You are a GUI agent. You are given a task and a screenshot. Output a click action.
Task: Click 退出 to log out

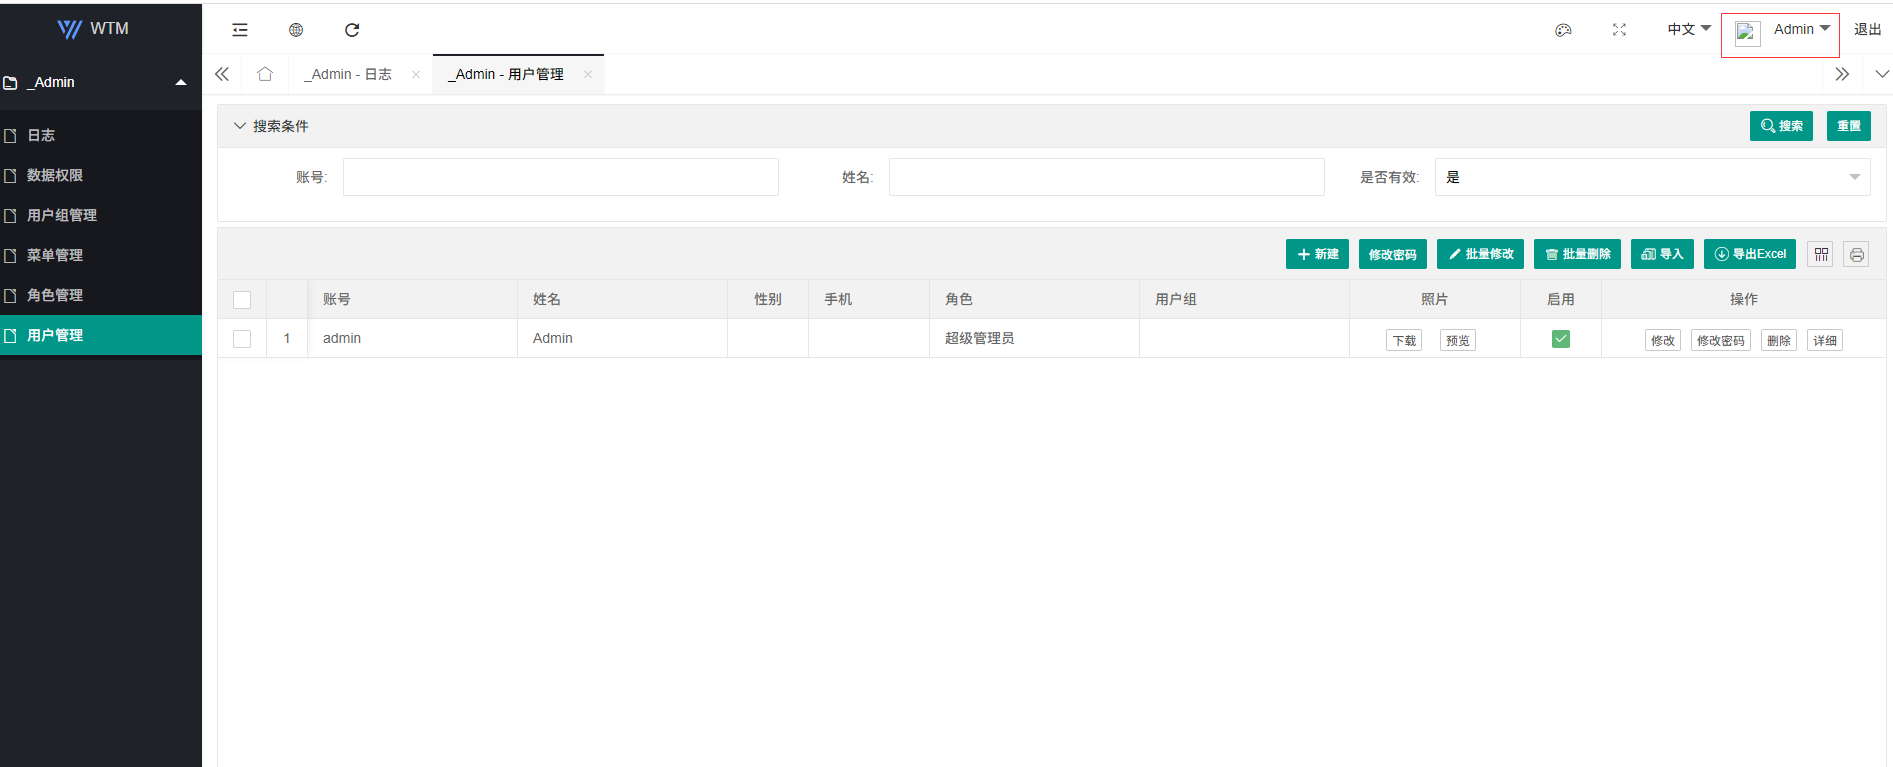coord(1867,29)
